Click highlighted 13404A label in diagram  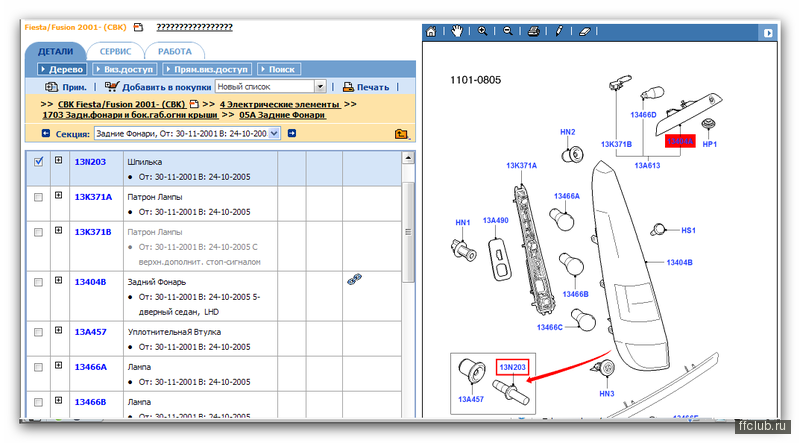click(x=680, y=141)
